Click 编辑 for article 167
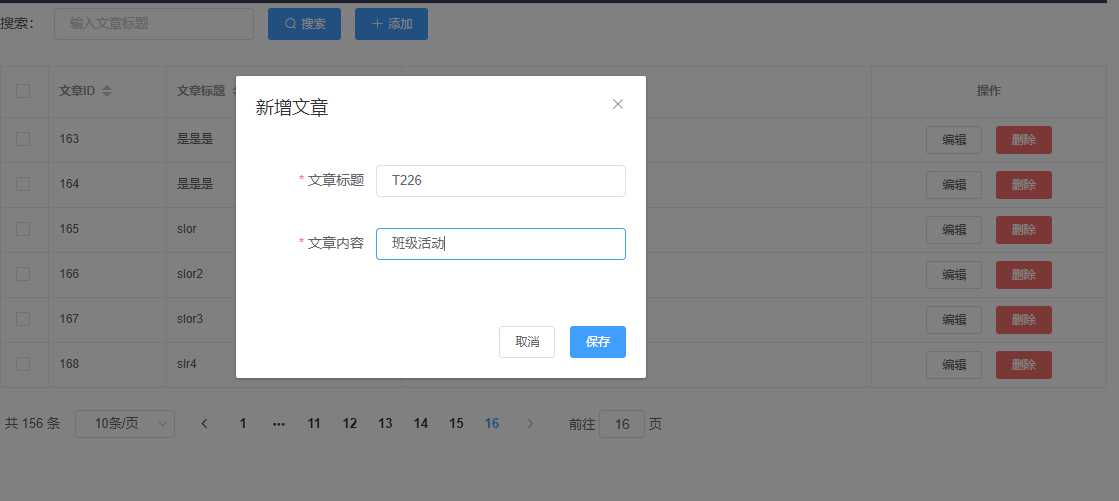 [954, 320]
